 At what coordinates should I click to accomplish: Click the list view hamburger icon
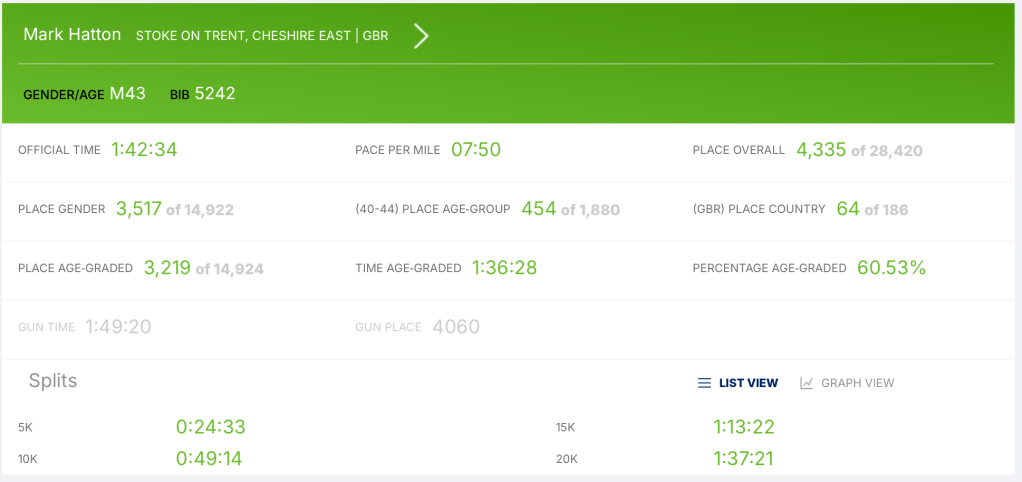704,383
